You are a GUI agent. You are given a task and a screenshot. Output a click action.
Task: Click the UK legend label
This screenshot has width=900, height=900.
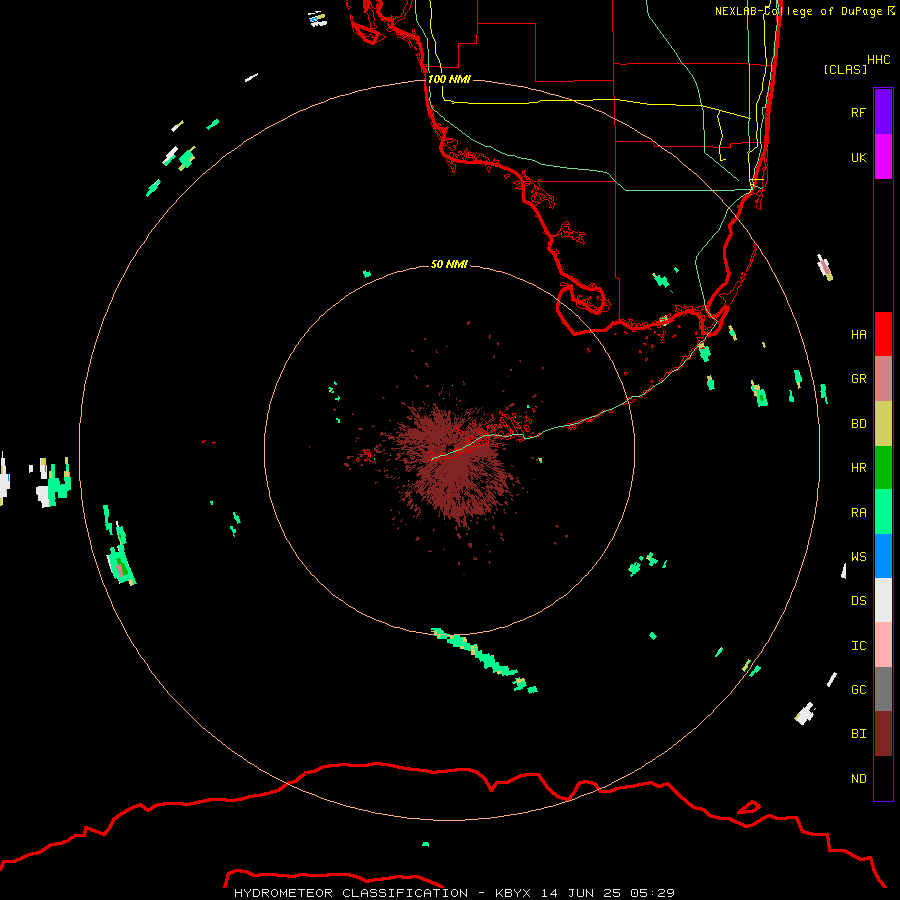click(x=858, y=157)
